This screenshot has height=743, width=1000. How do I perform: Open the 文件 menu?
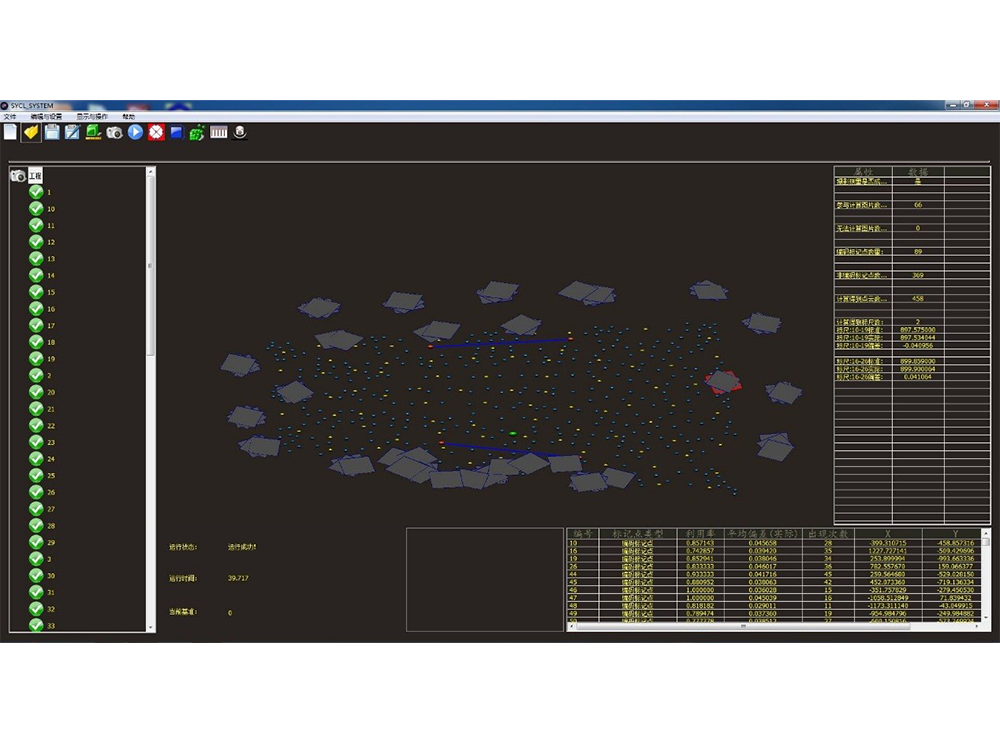tap(10, 117)
